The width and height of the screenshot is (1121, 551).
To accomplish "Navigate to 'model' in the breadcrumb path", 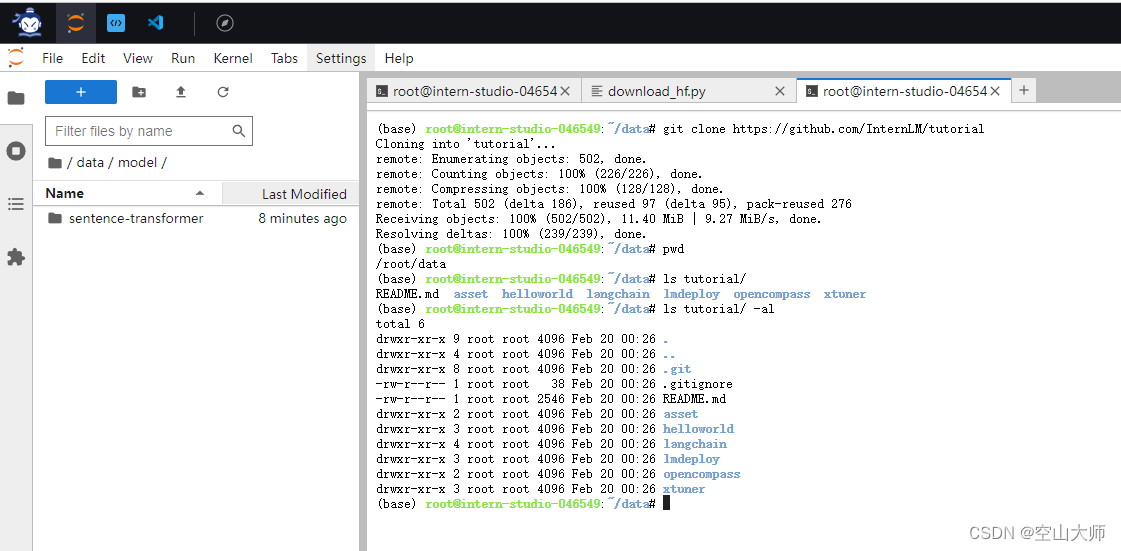I will (137, 162).
